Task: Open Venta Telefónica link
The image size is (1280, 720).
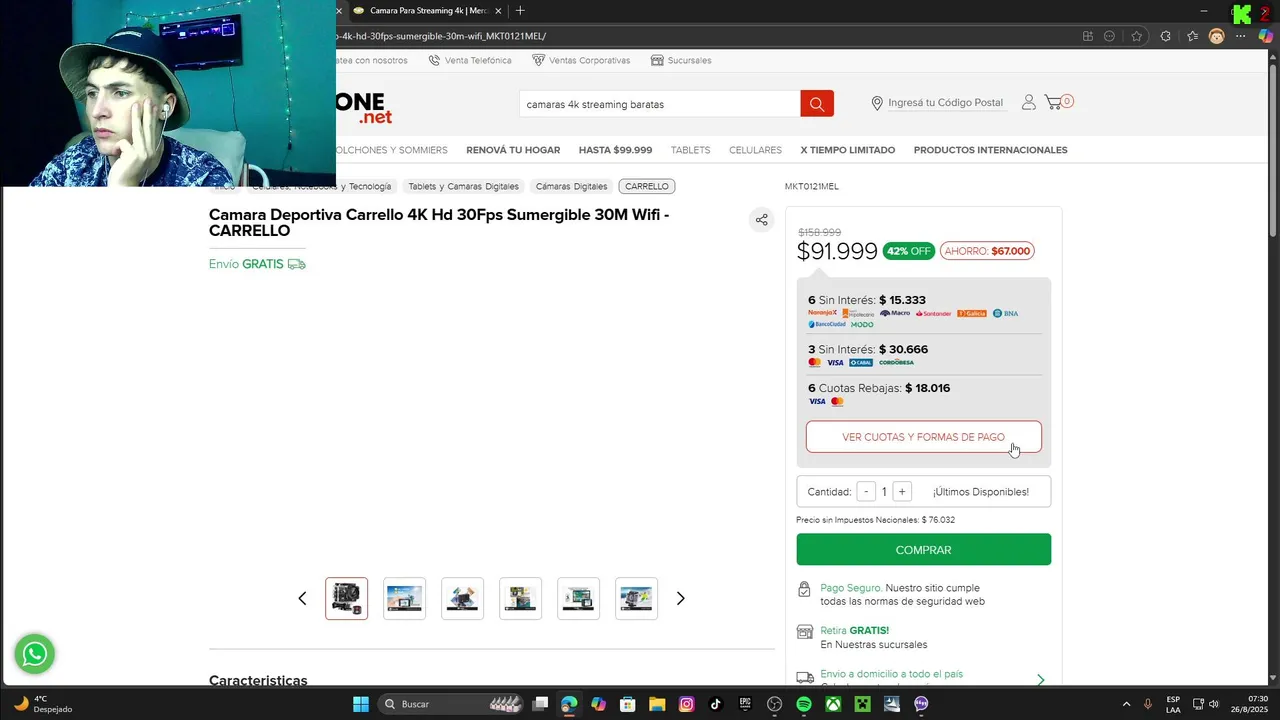Action: 470,60
